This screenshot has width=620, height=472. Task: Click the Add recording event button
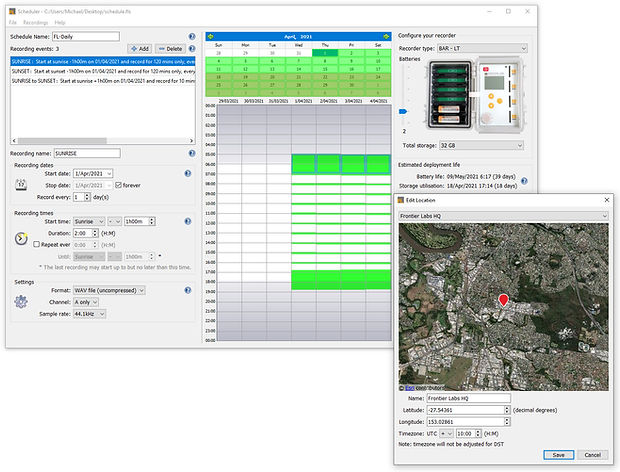(x=140, y=49)
